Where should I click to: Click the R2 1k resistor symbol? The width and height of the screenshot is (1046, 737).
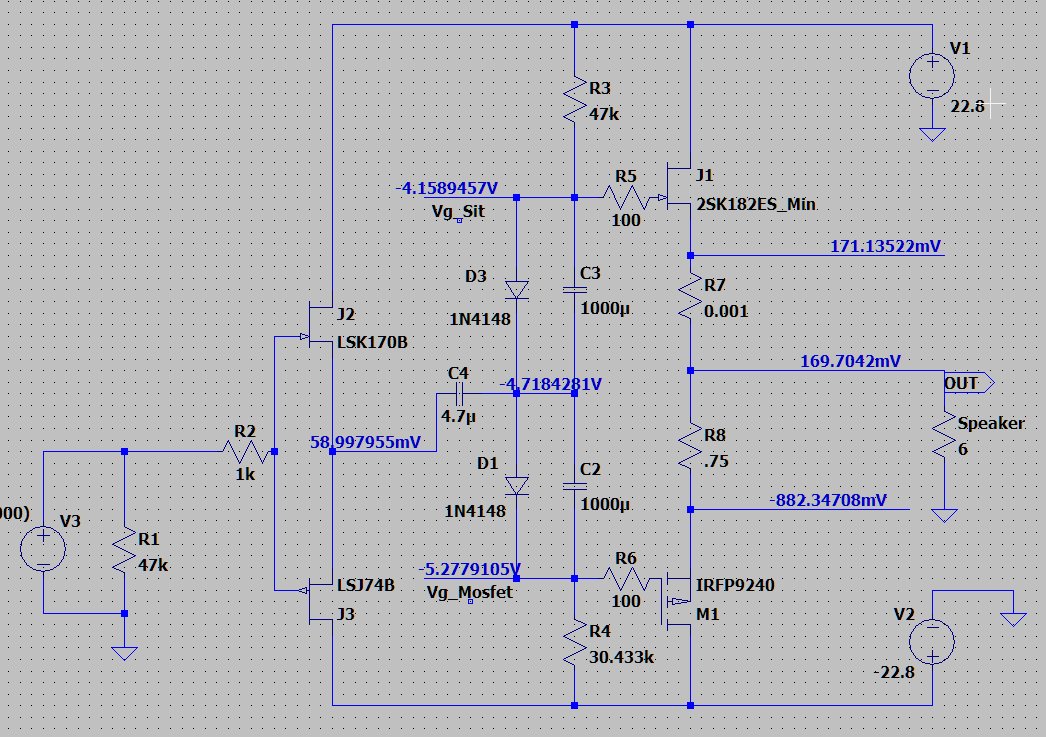(x=245, y=452)
